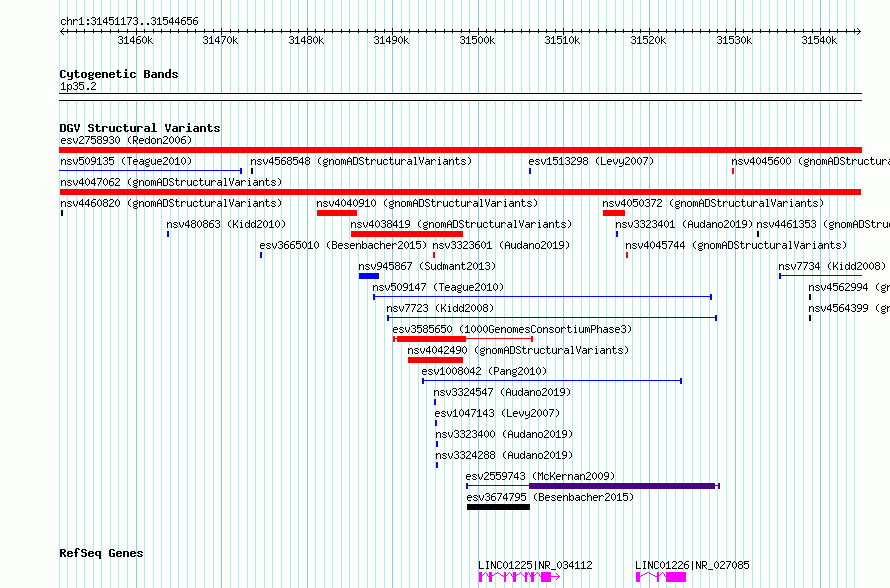Image resolution: width=890 pixels, height=588 pixels.
Task: Click the nsv3323400 (Audano2019) label
Action: pos(504,434)
